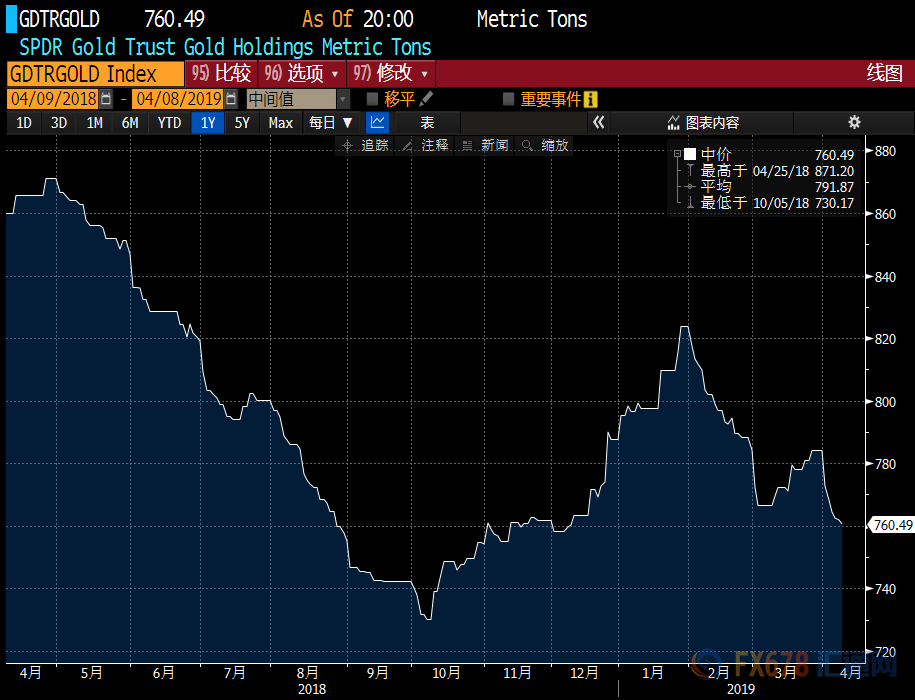Click the SPDR Gold Trust Gold Holdings title
This screenshot has width=915, height=700.
(225, 47)
